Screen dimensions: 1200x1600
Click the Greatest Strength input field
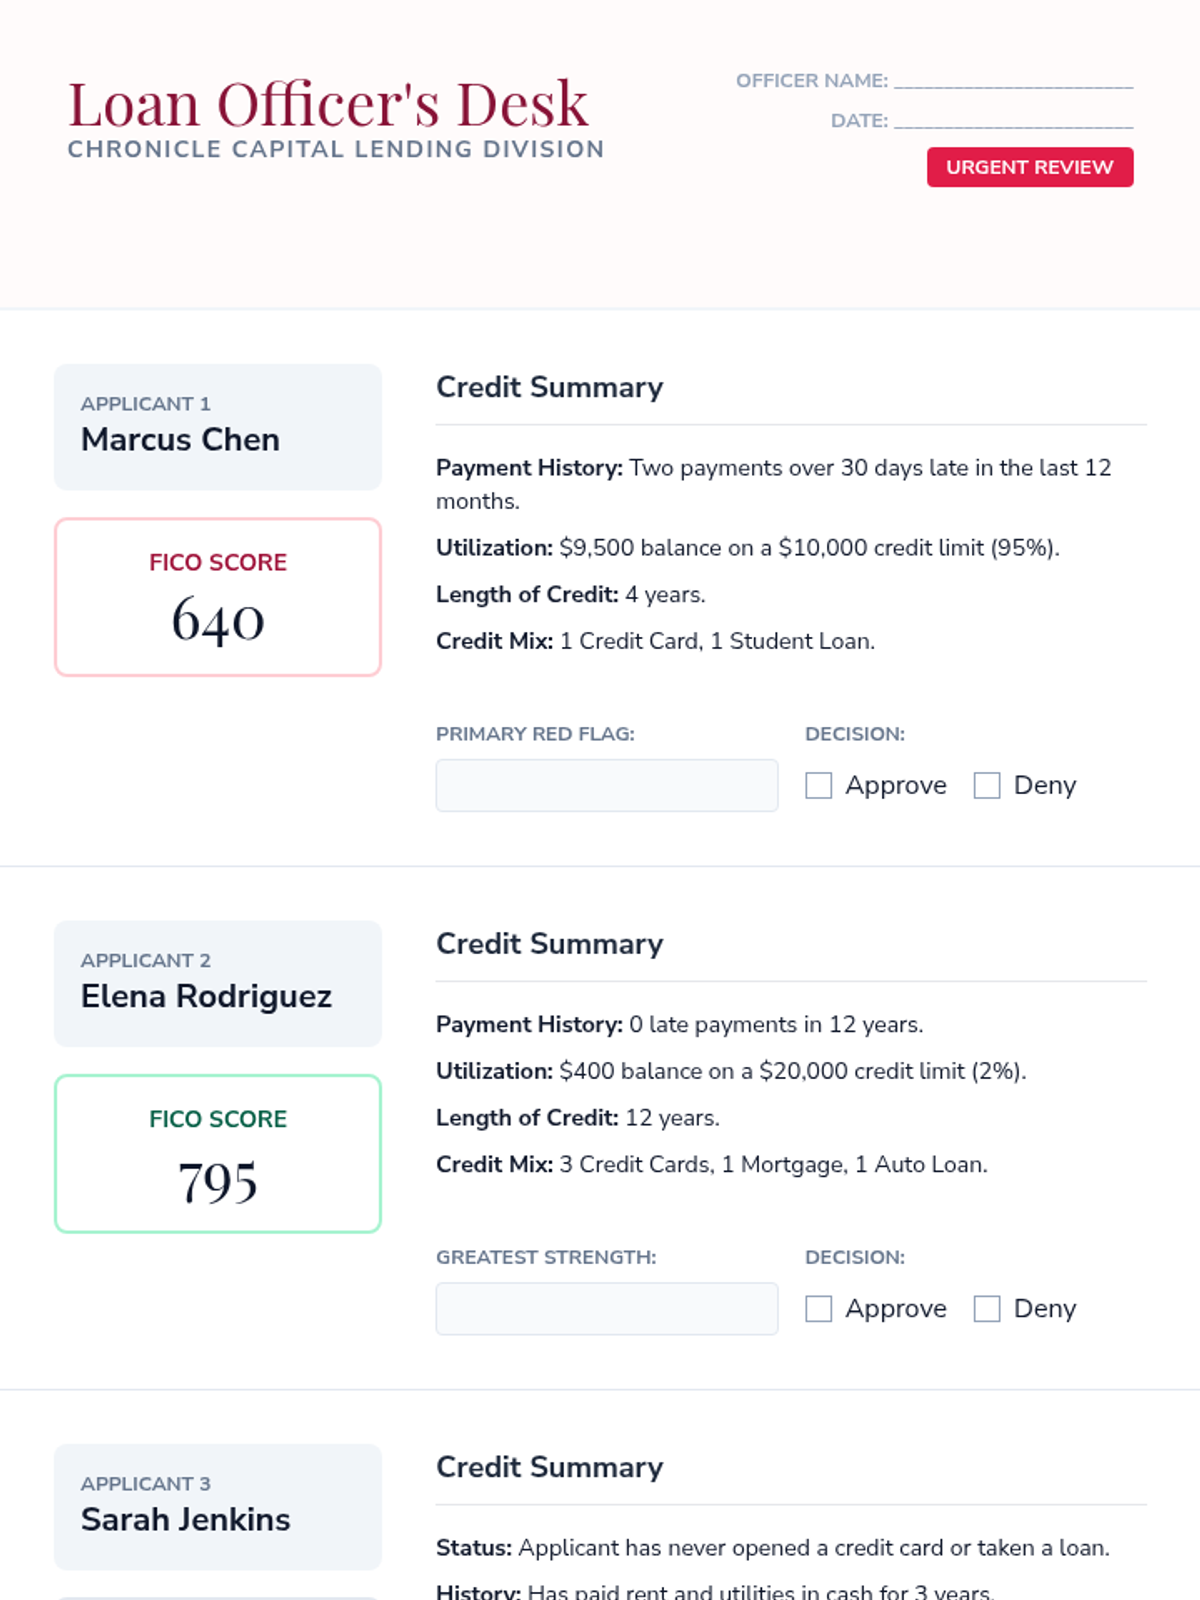click(x=606, y=1309)
